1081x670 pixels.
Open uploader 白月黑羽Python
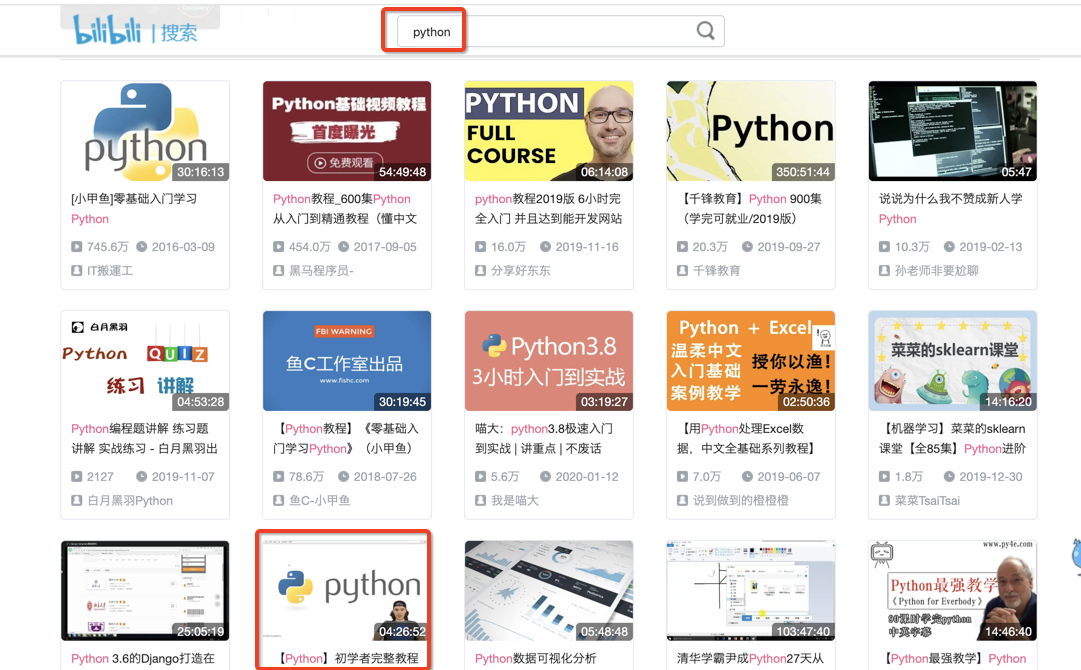[x=130, y=500]
